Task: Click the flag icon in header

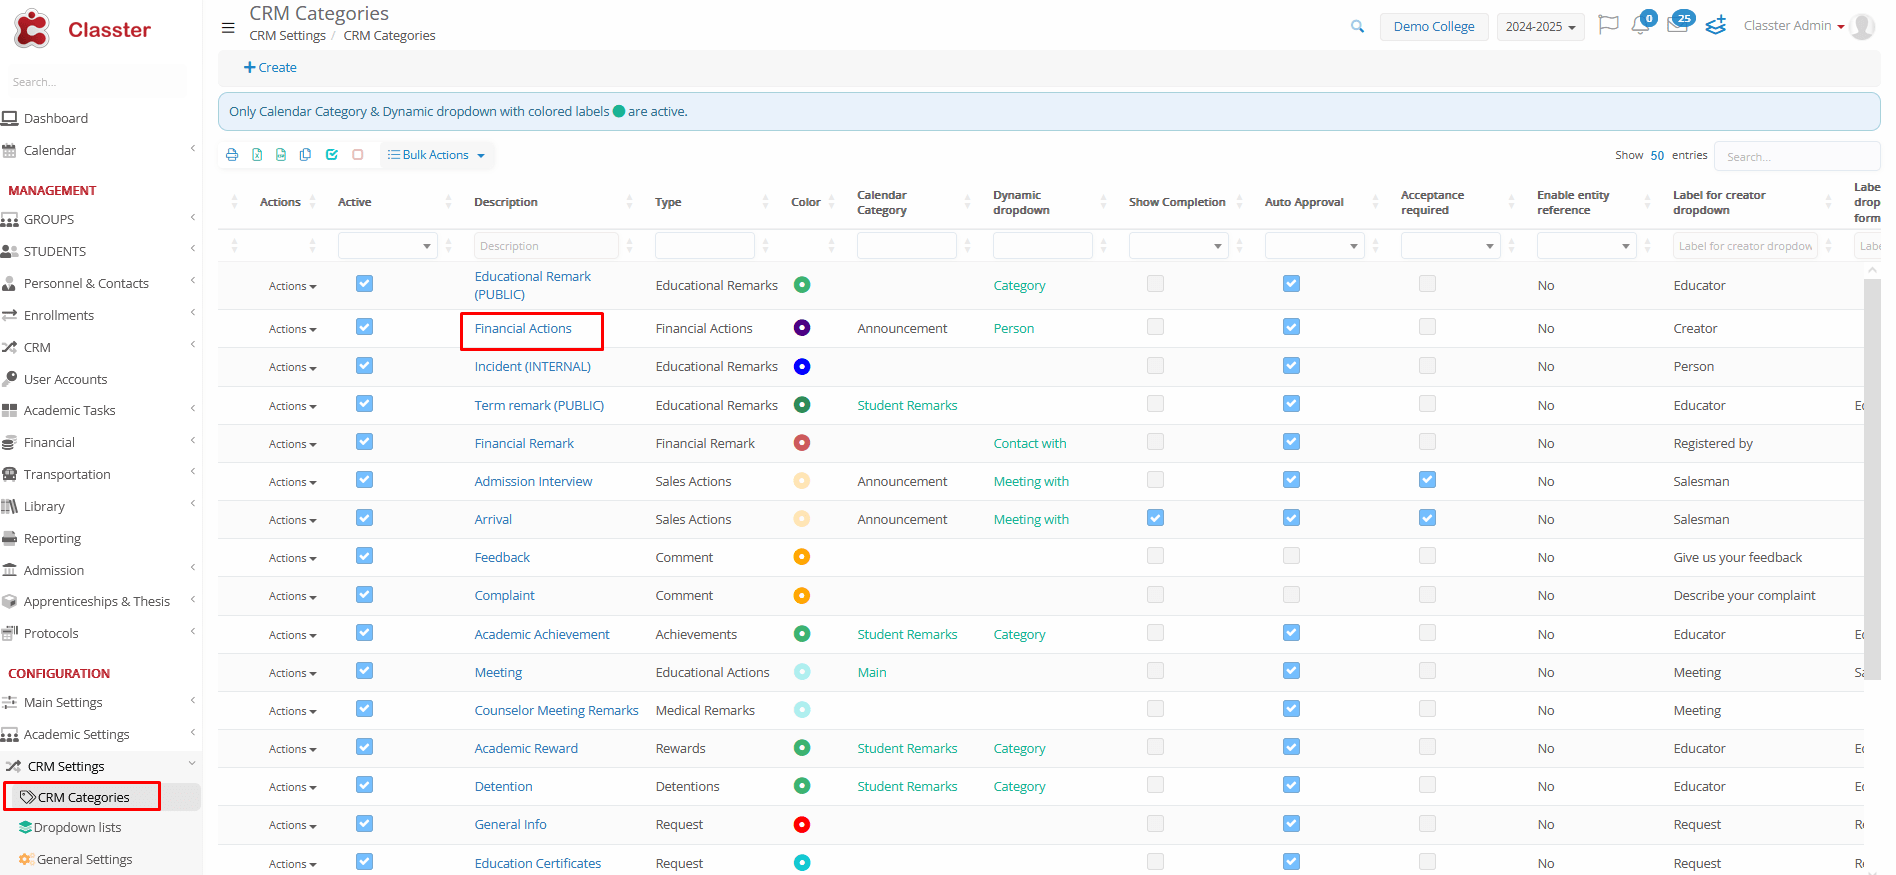Action: pos(1608,25)
